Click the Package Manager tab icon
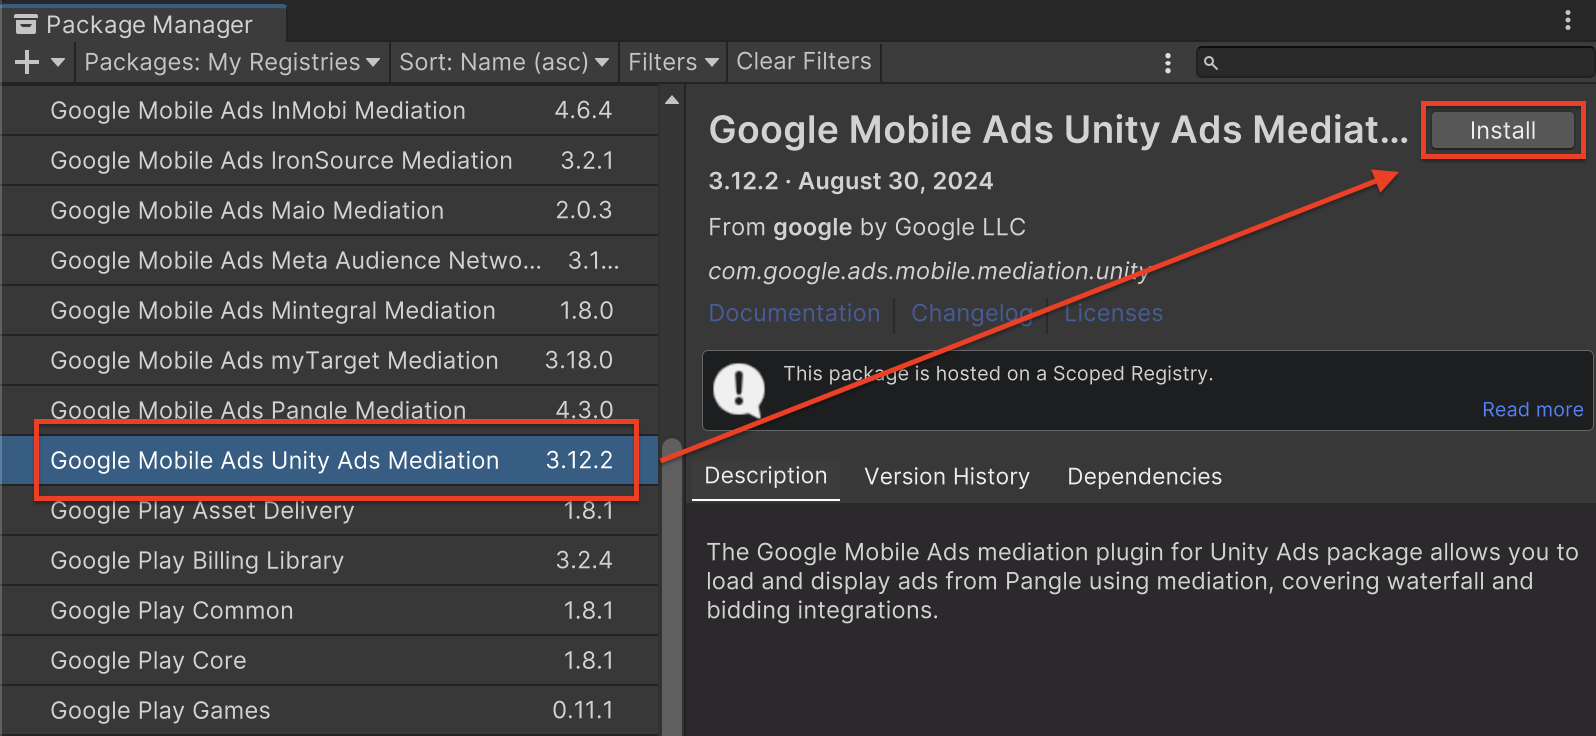The image size is (1596, 736). [26, 24]
